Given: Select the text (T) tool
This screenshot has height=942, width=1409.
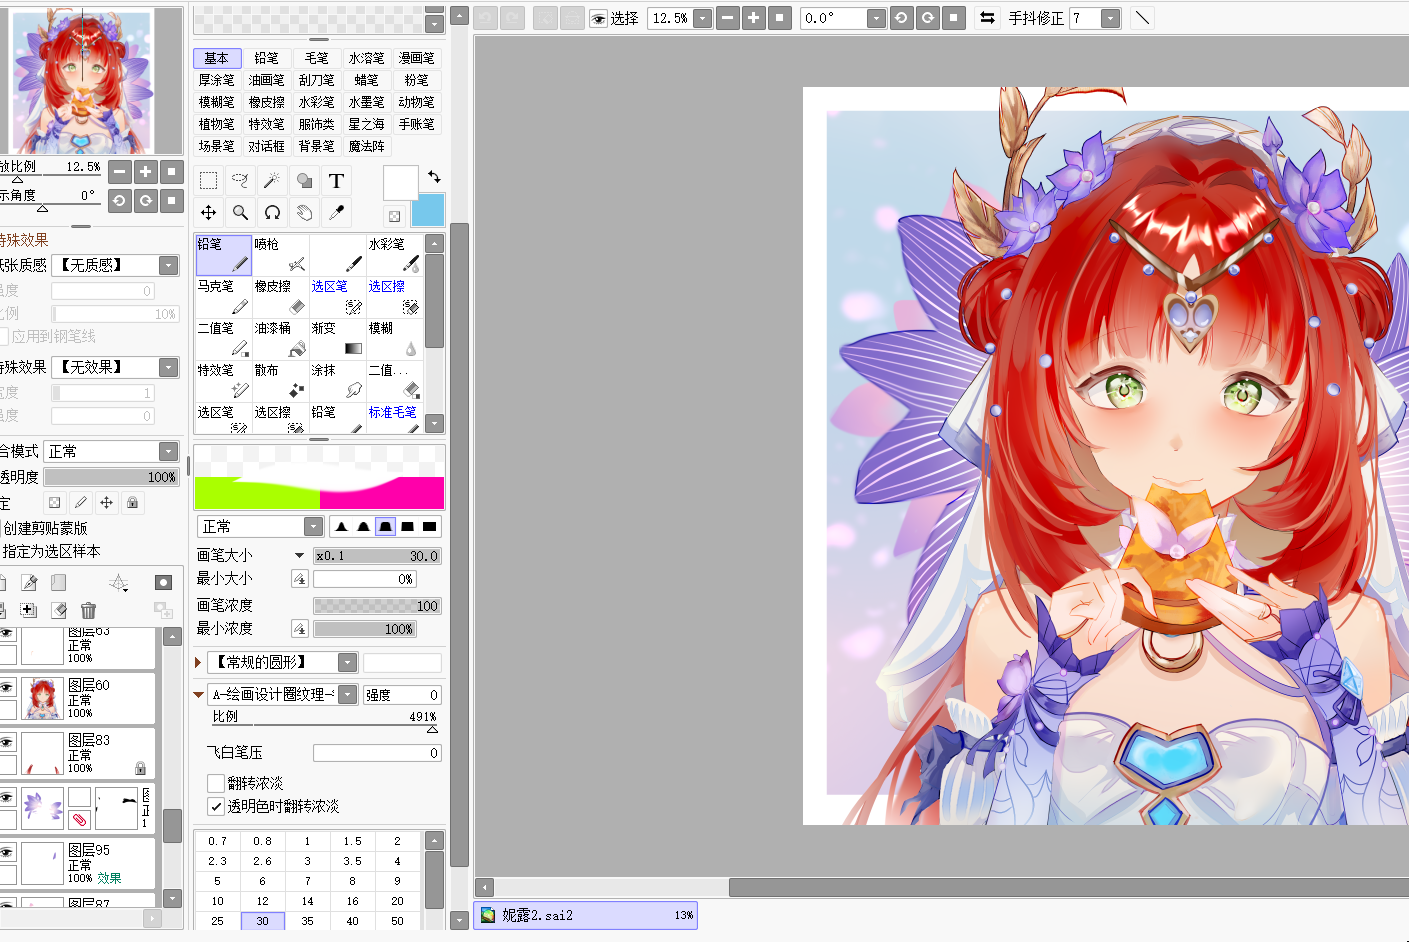Looking at the screenshot, I should tap(336, 181).
